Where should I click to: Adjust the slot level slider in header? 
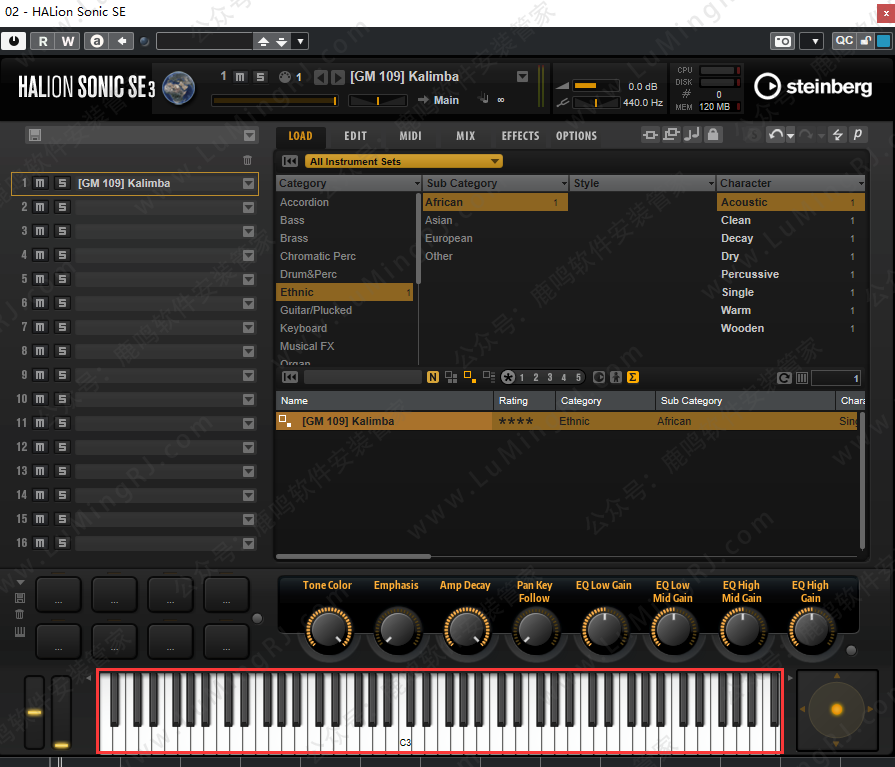[x=275, y=101]
